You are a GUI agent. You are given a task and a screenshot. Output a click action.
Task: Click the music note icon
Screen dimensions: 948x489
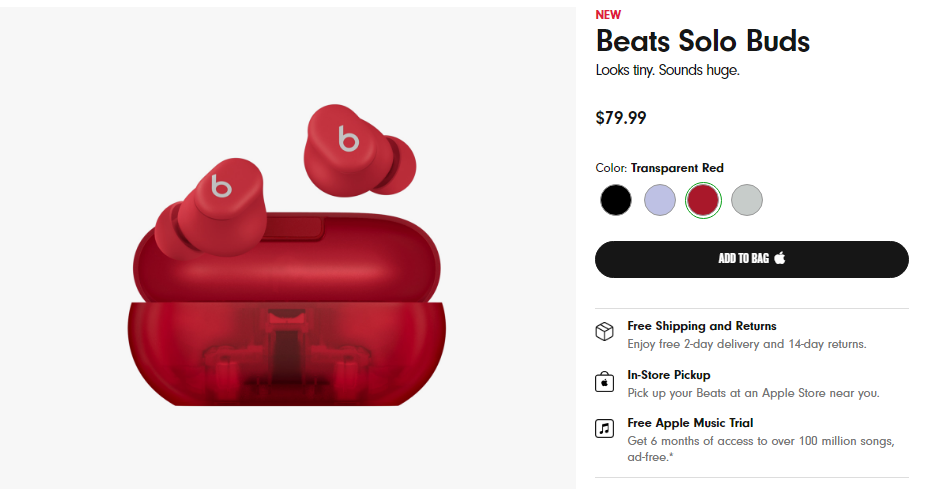pyautogui.click(x=604, y=430)
